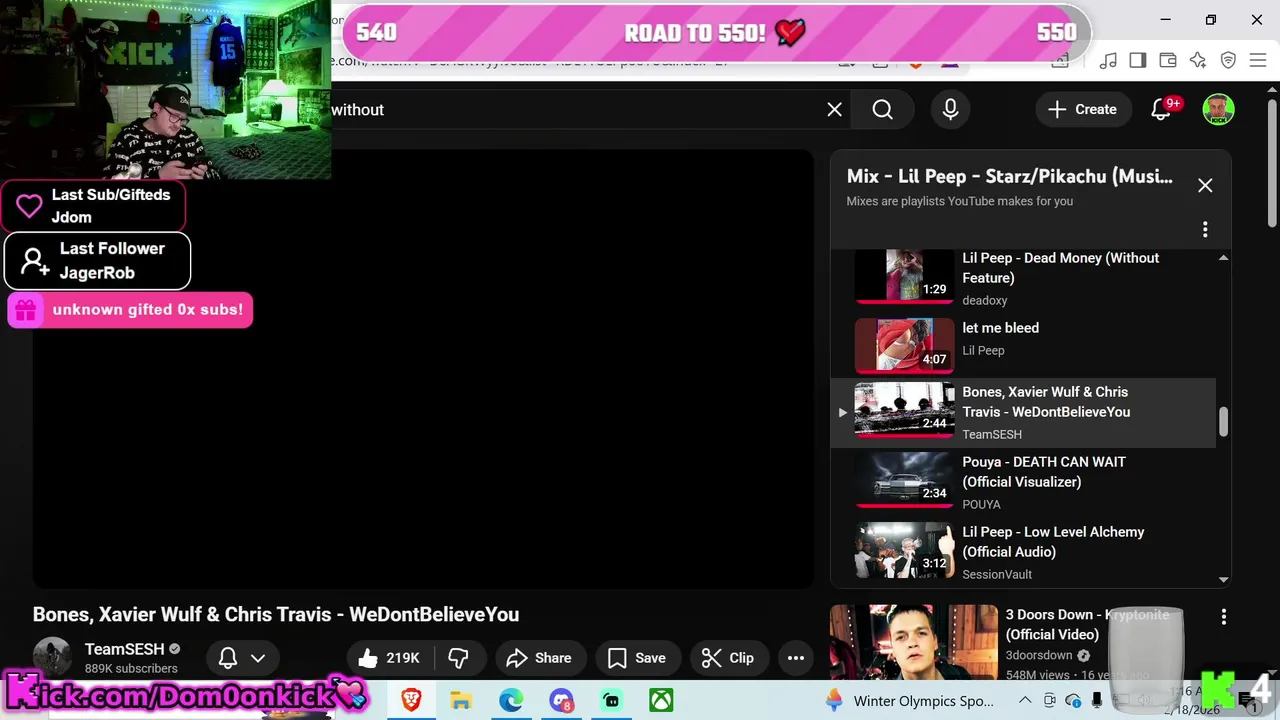Open File Explorer from the taskbar
The width and height of the screenshot is (1280, 720).
click(461, 700)
